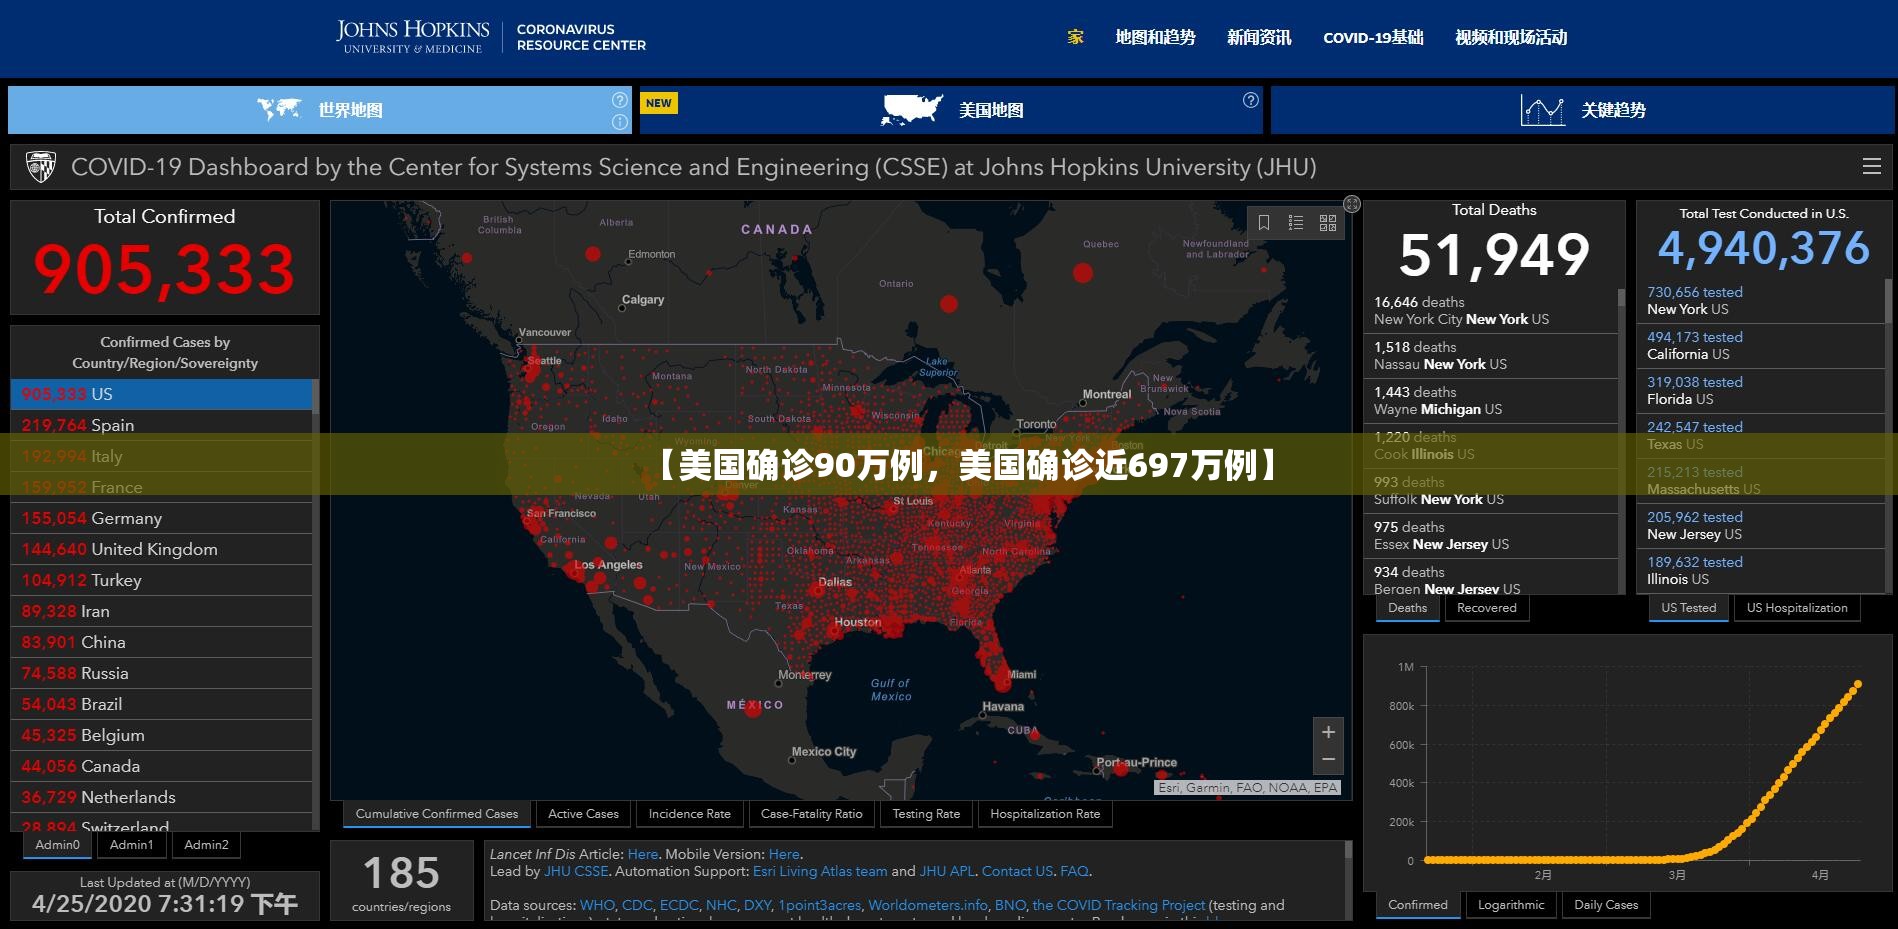This screenshot has width=1898, height=929.
Task: Zoom out of the map with minus
Action: (1328, 760)
